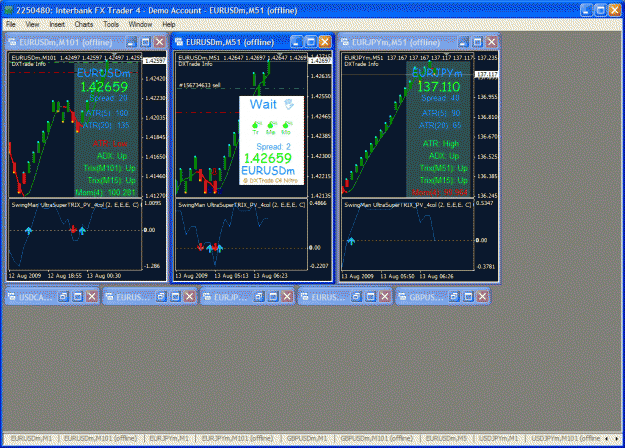Click the large 137.110 price on EURJPYm chart
This screenshot has width=625, height=448.
click(439, 86)
